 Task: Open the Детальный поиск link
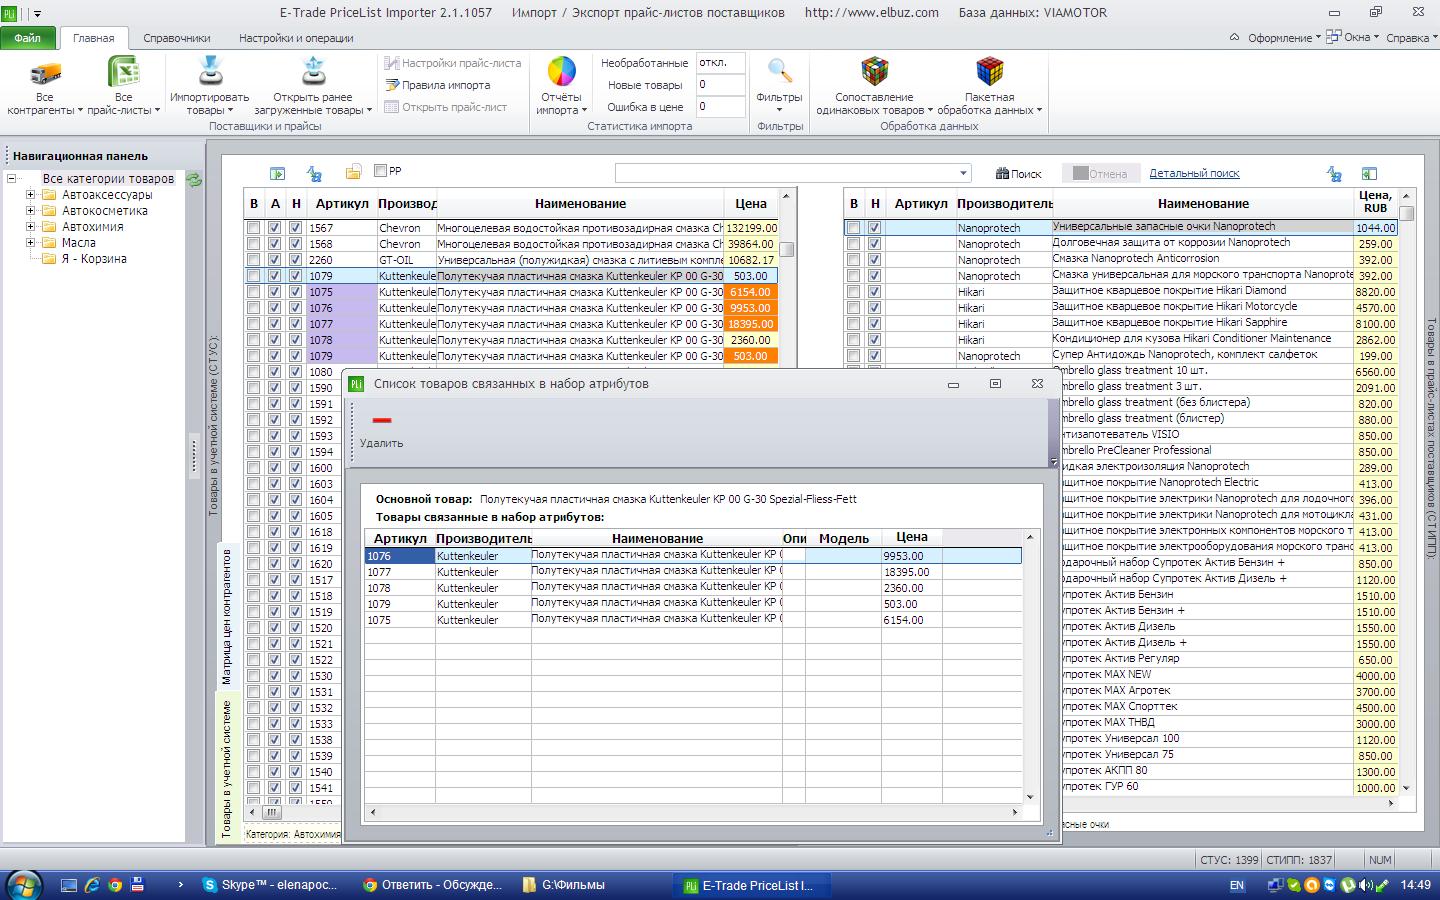(1194, 173)
